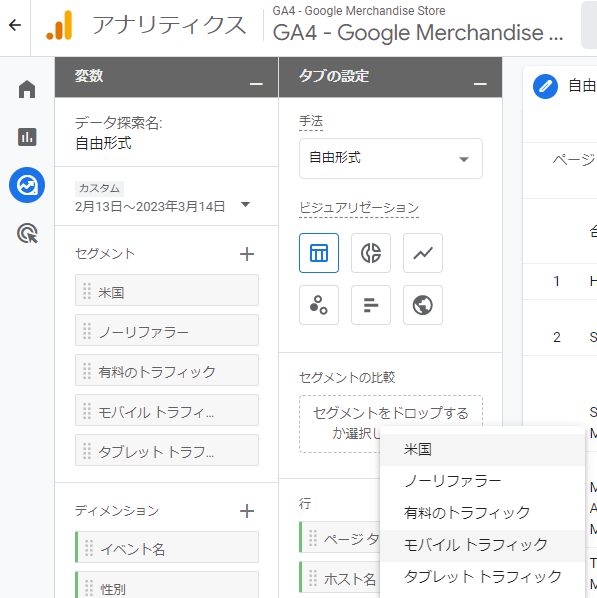Screen dimensions: 597x598
Task: Click the back arrow icon
Action: click(x=15, y=26)
